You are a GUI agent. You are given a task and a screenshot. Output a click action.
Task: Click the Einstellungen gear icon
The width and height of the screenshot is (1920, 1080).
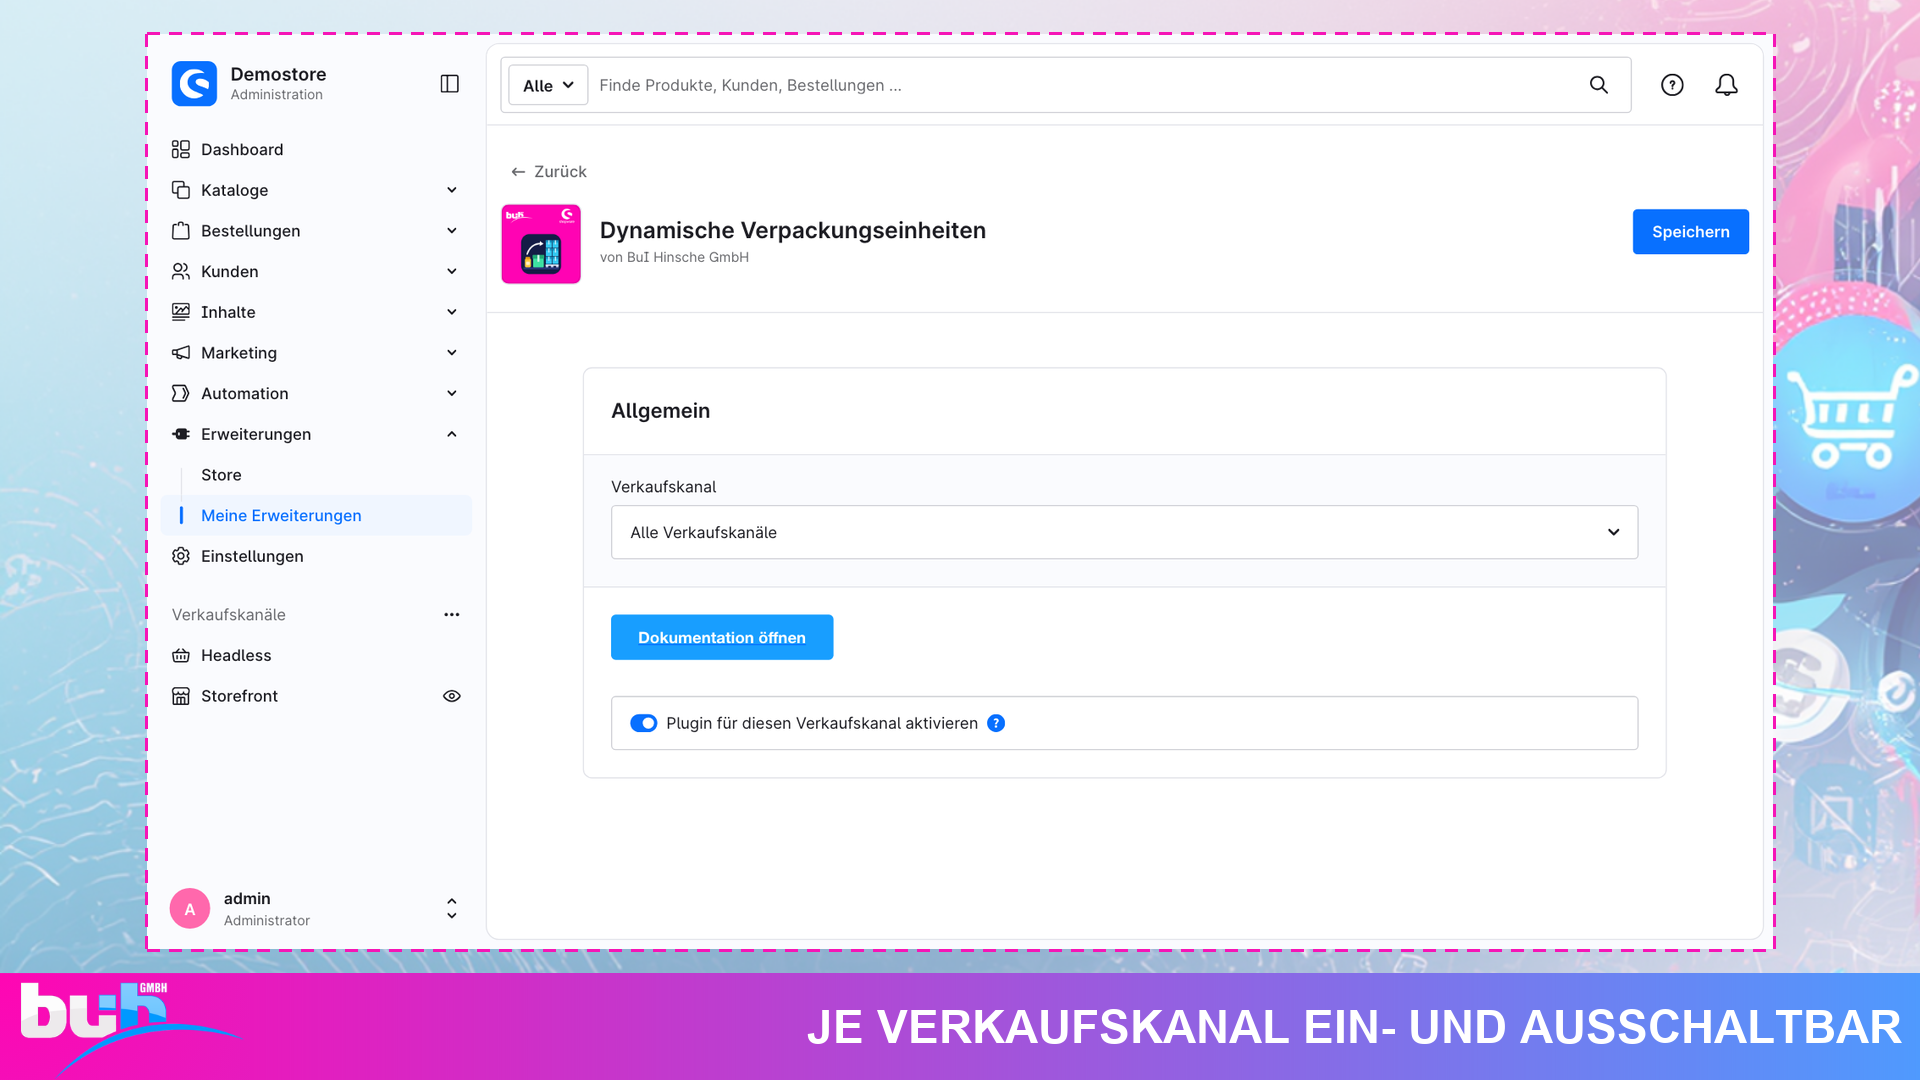pos(181,556)
